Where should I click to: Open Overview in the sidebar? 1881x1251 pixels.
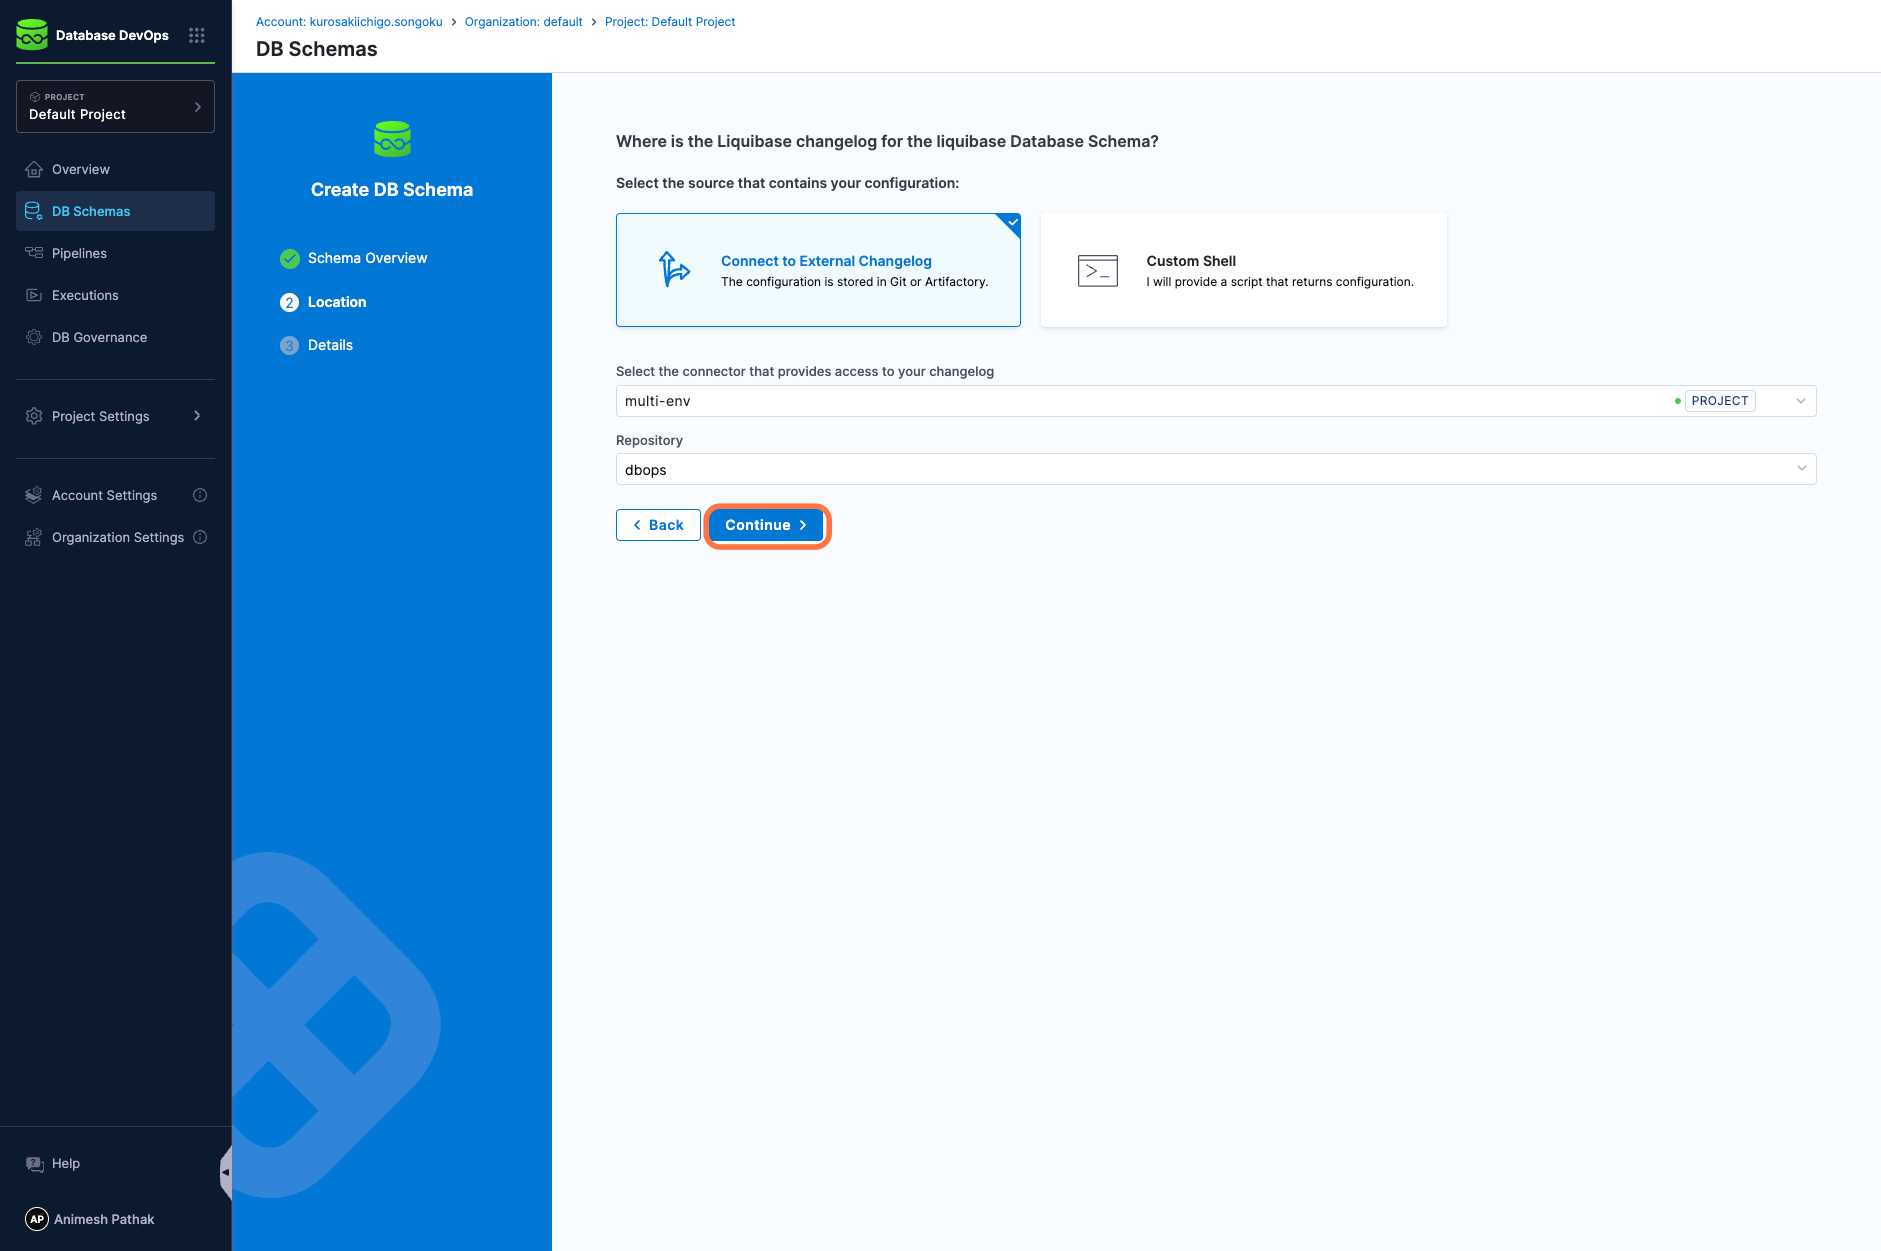coord(115,169)
